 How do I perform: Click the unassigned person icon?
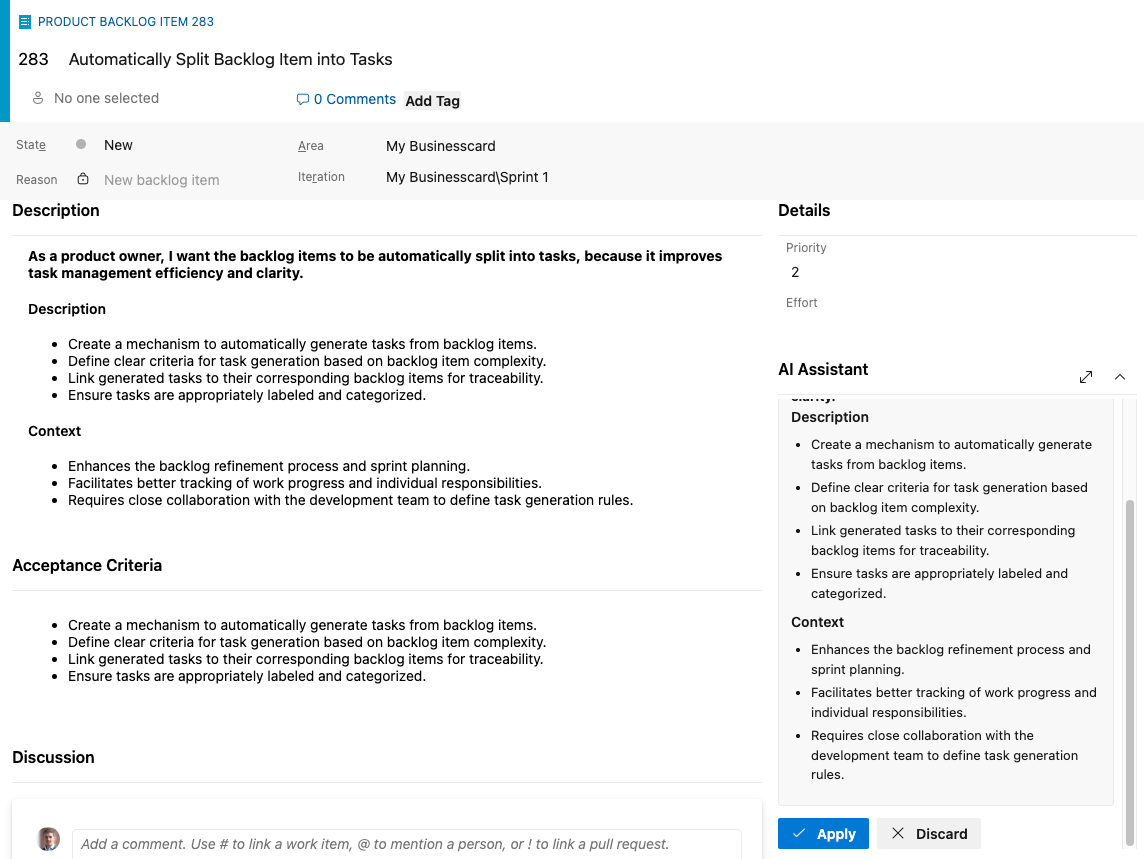point(38,98)
